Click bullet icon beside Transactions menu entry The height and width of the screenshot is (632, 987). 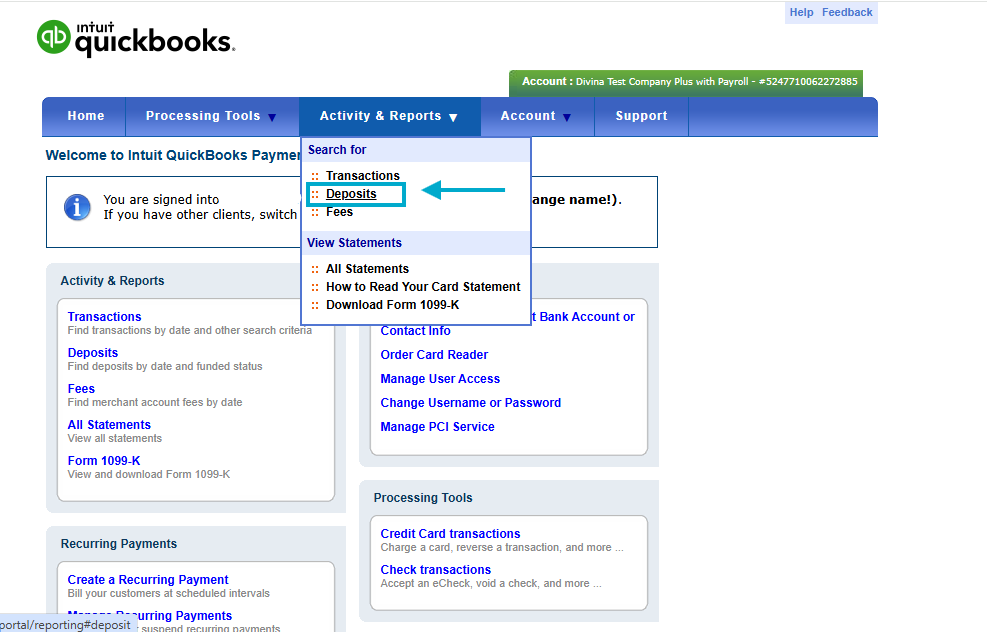(x=315, y=176)
